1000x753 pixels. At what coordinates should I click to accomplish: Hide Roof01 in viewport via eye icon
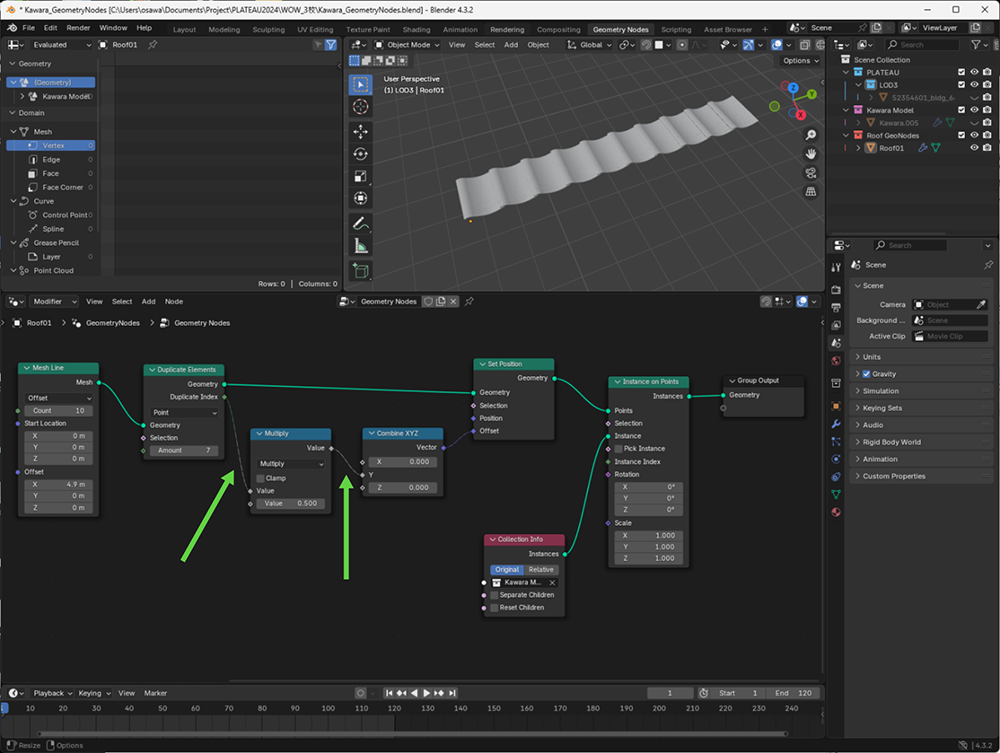(x=974, y=148)
